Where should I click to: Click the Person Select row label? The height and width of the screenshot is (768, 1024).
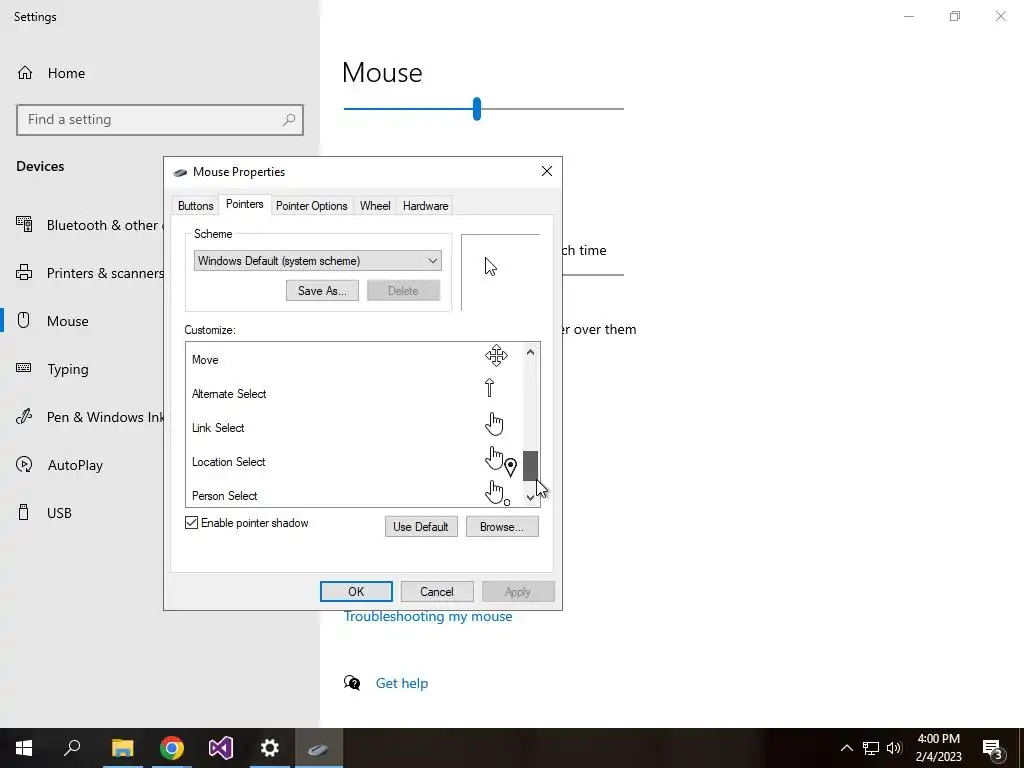[225, 496]
